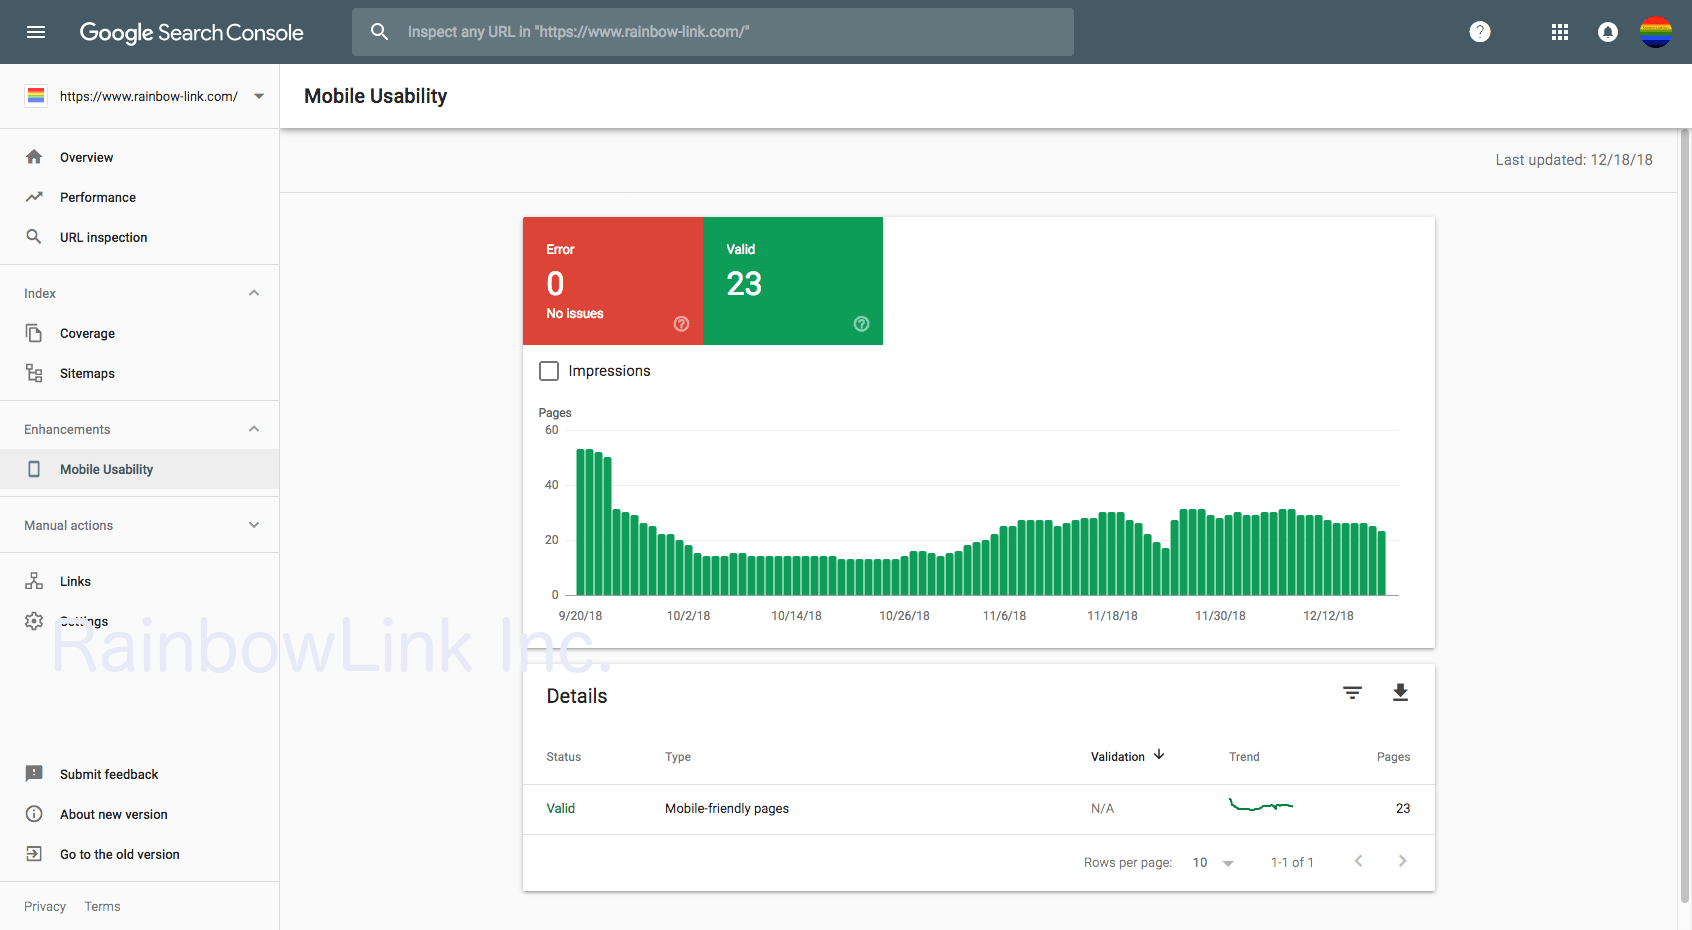Click the Performance trend icon
This screenshot has height=930, width=1692.
[34, 197]
